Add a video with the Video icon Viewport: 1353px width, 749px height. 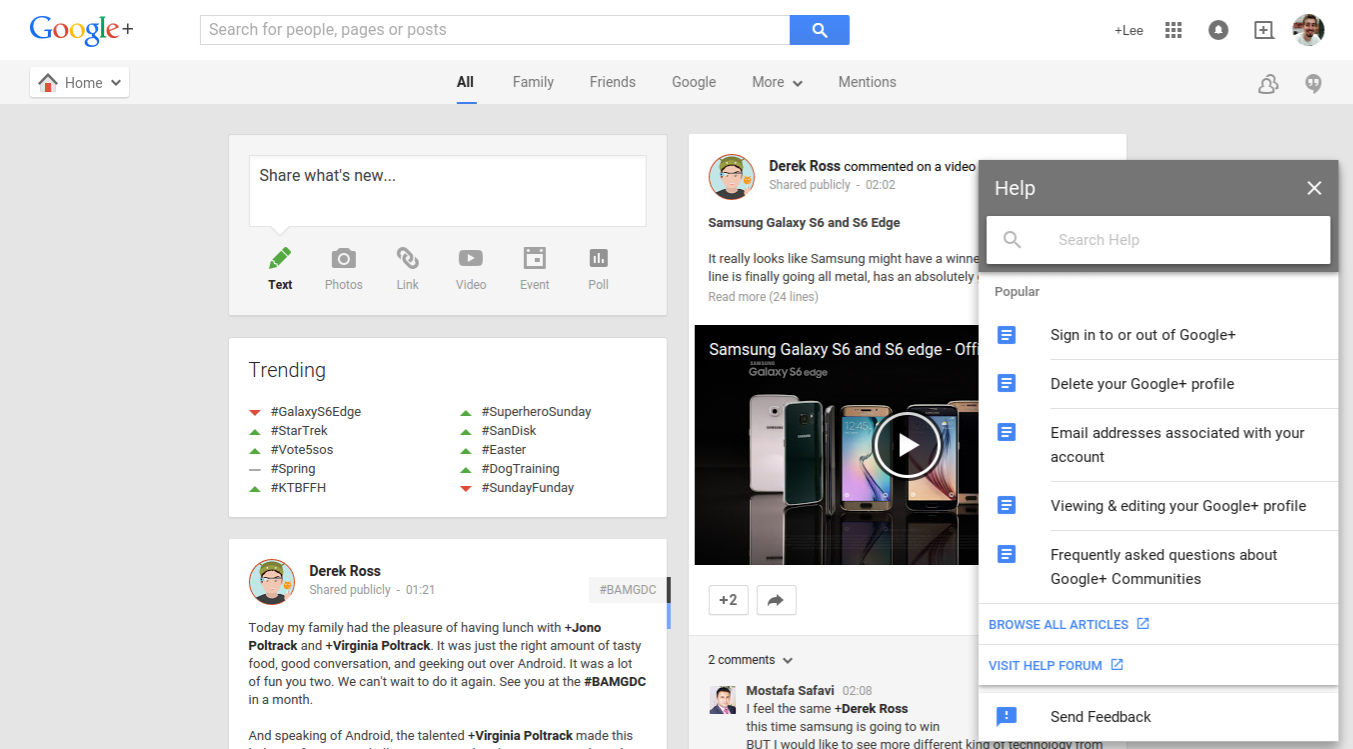tap(470, 258)
